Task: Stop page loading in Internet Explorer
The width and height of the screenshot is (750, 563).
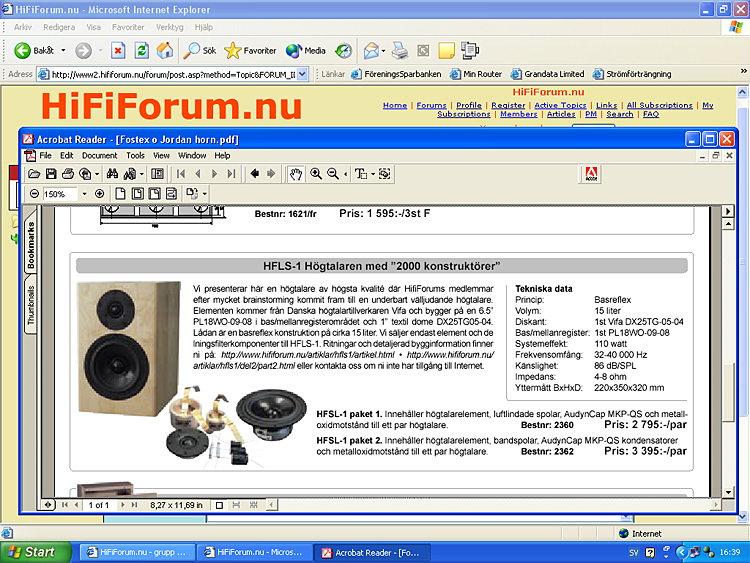Action: (118, 50)
